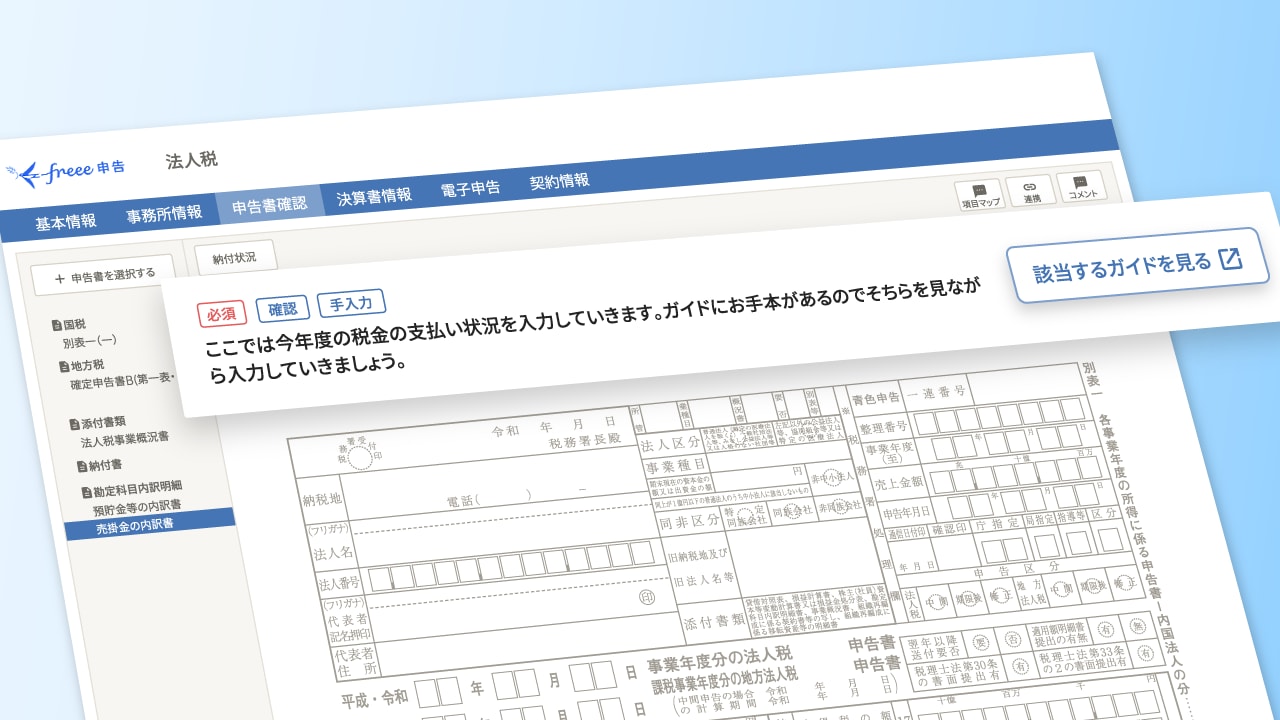Open the 連携 link tool
The height and width of the screenshot is (720, 1280).
pyautogui.click(x=1030, y=190)
